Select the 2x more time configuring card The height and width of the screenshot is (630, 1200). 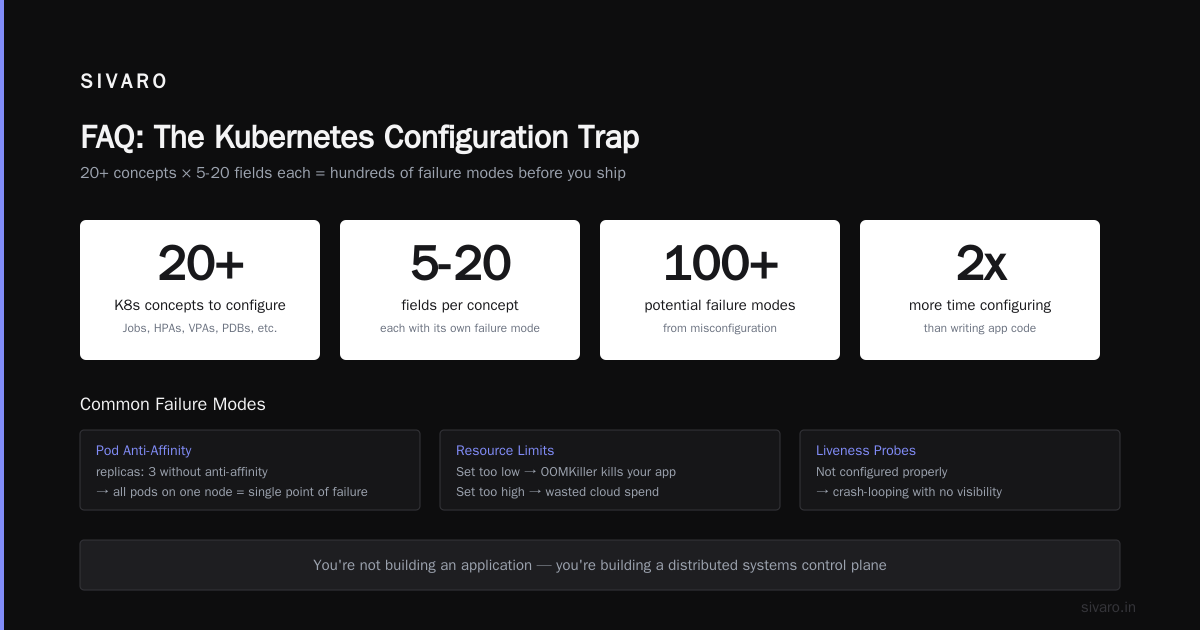click(x=980, y=290)
